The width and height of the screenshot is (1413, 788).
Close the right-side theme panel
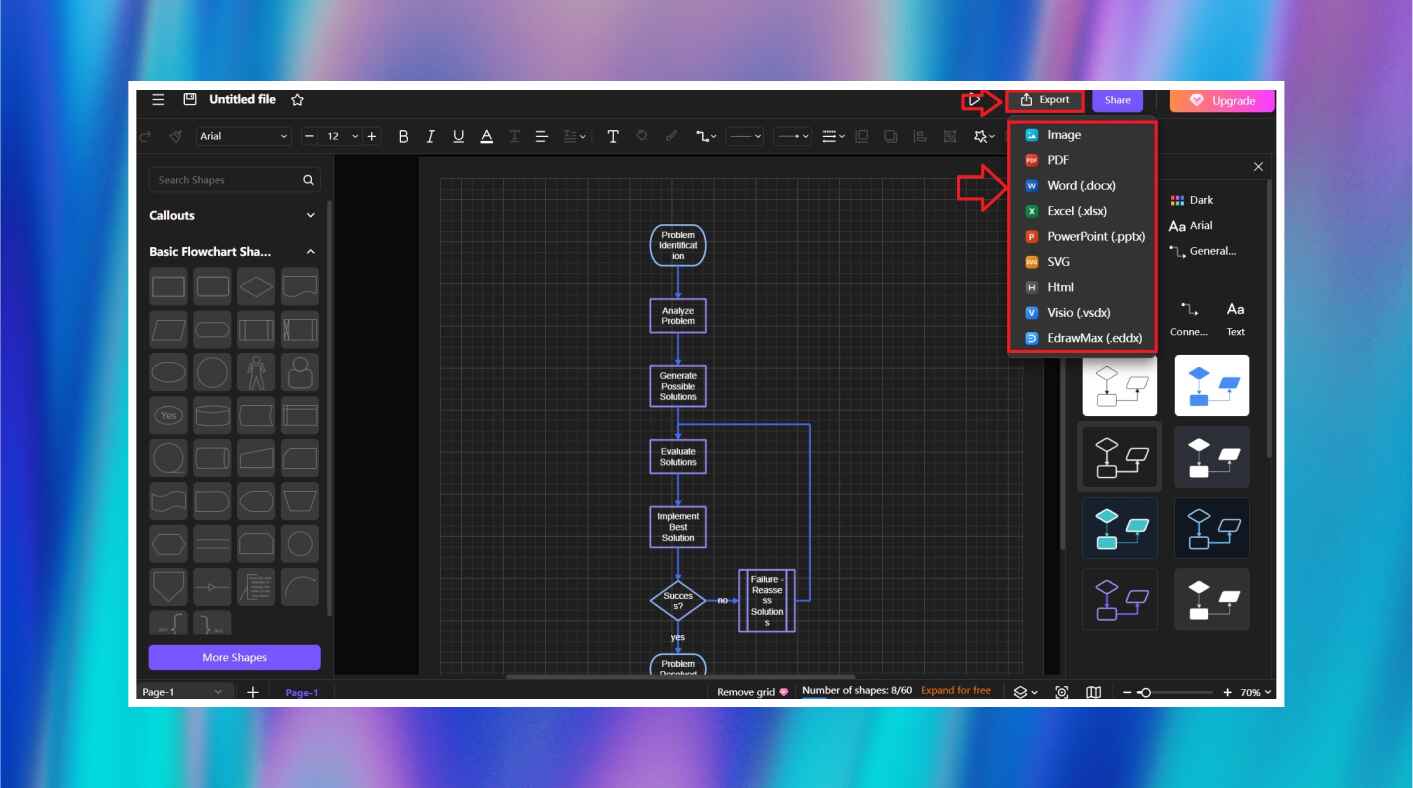[1258, 167]
